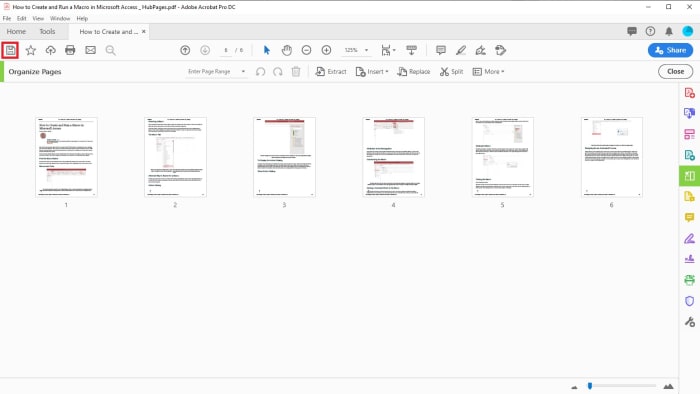Select Organize Pages tool in sidebar
700x394 pixels.
(689, 176)
